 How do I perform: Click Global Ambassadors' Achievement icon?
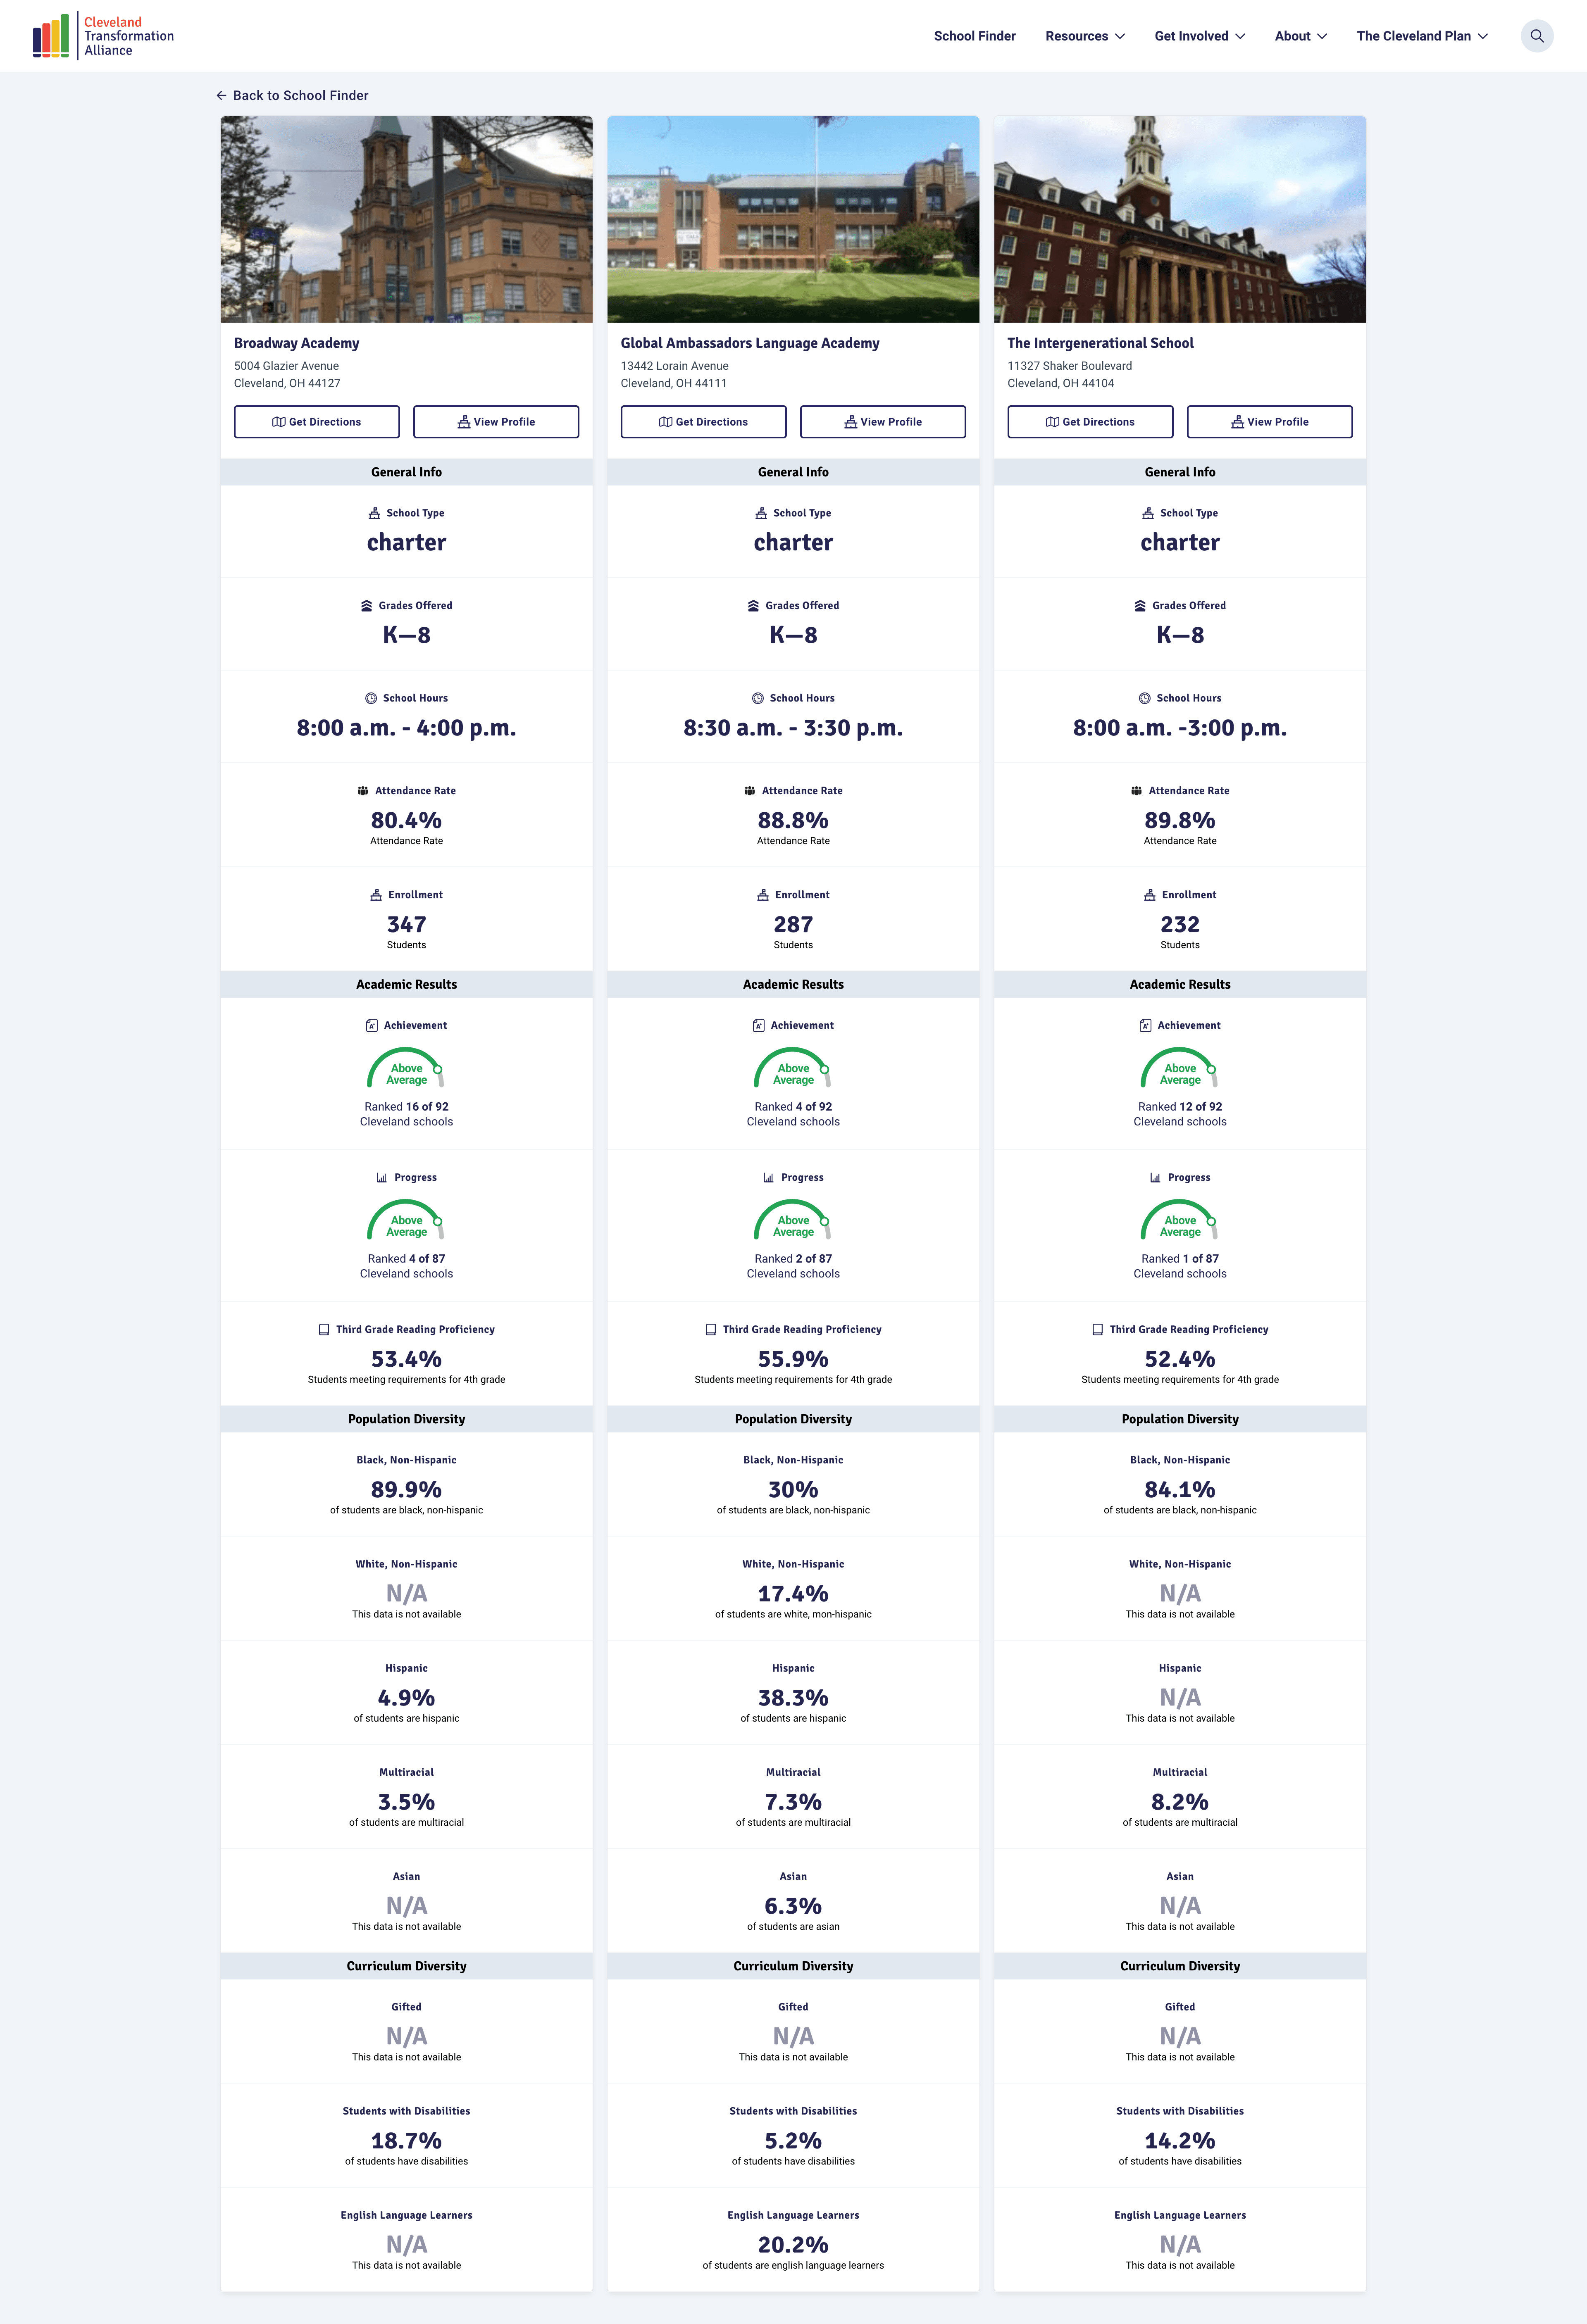coord(759,1025)
